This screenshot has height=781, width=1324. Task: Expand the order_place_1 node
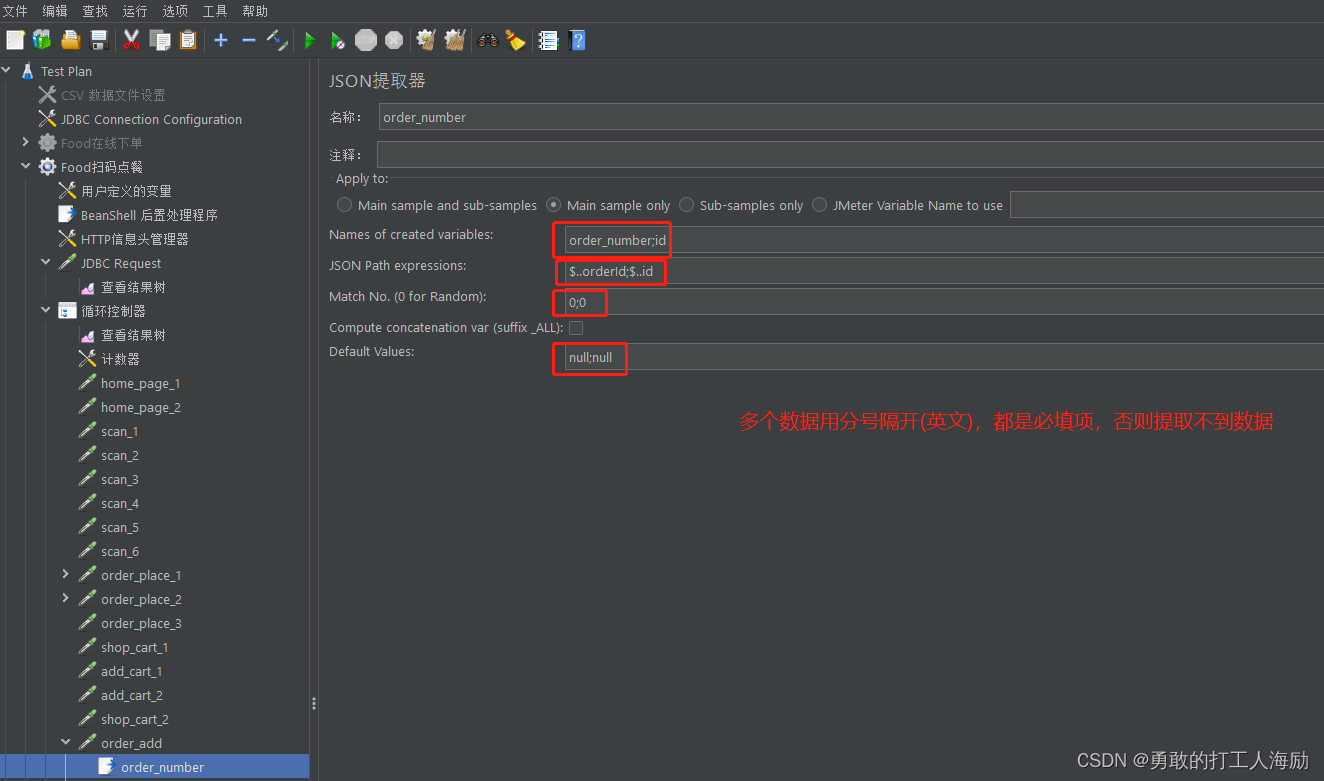(x=66, y=575)
